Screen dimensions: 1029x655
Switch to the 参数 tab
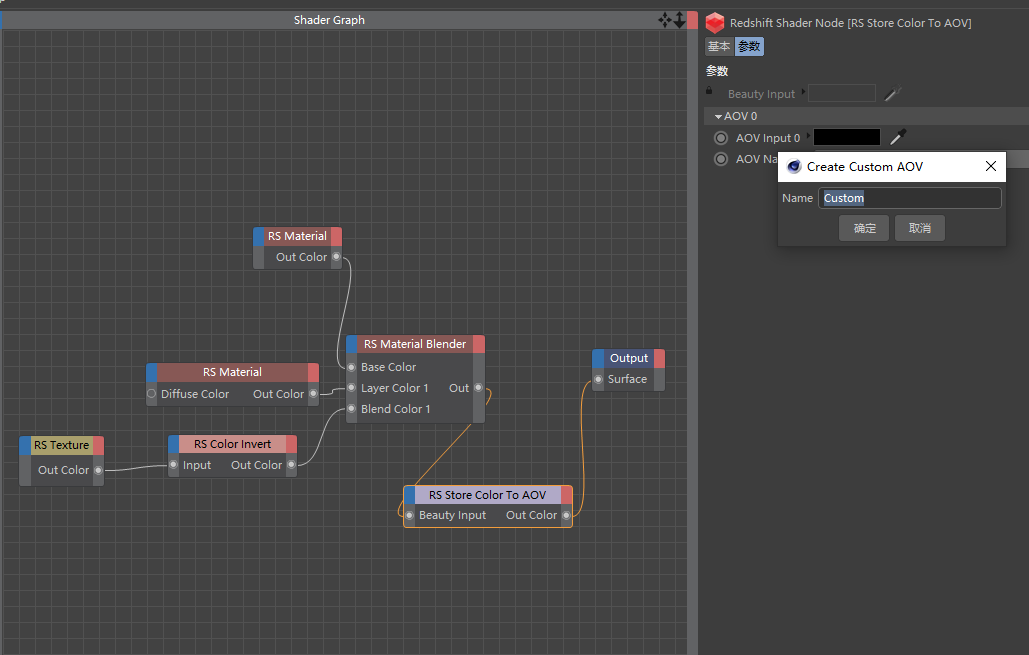(749, 47)
